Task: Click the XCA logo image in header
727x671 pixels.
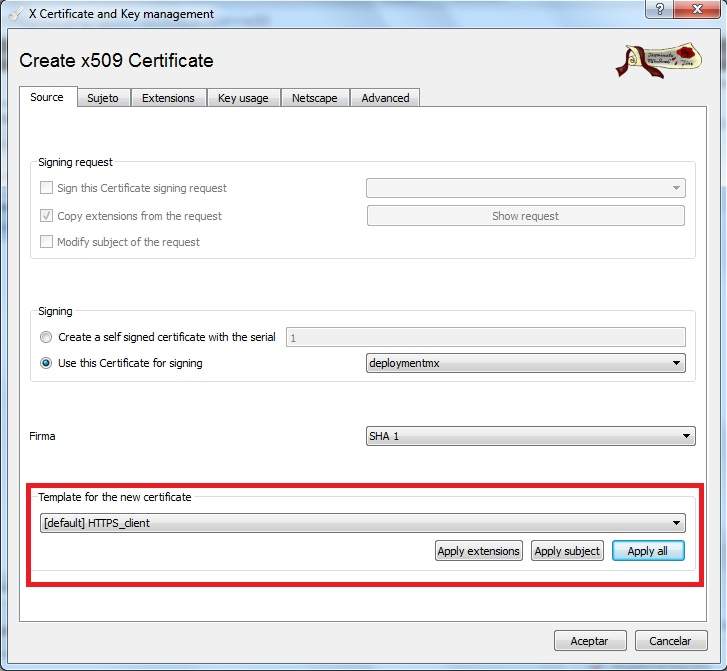Action: (654, 61)
